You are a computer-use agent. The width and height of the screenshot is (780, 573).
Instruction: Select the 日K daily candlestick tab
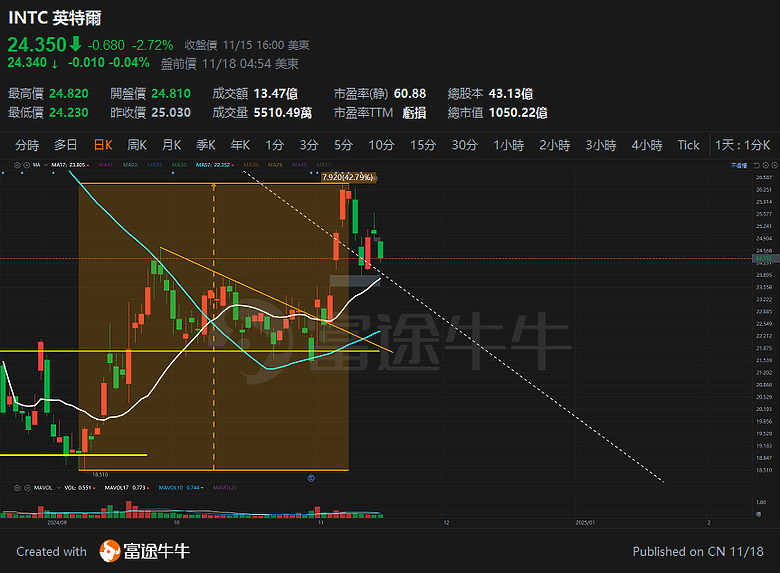click(x=103, y=145)
